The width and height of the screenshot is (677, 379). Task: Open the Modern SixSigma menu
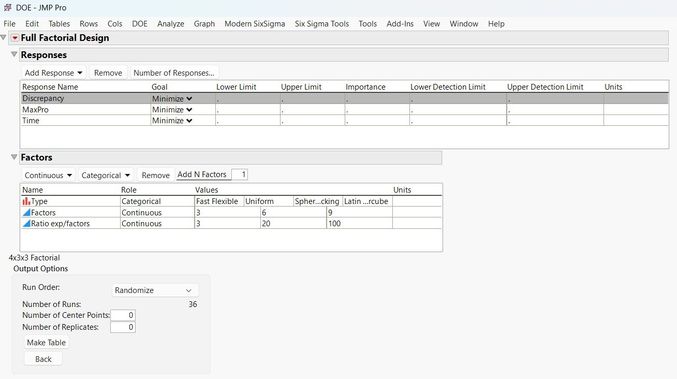pos(255,24)
